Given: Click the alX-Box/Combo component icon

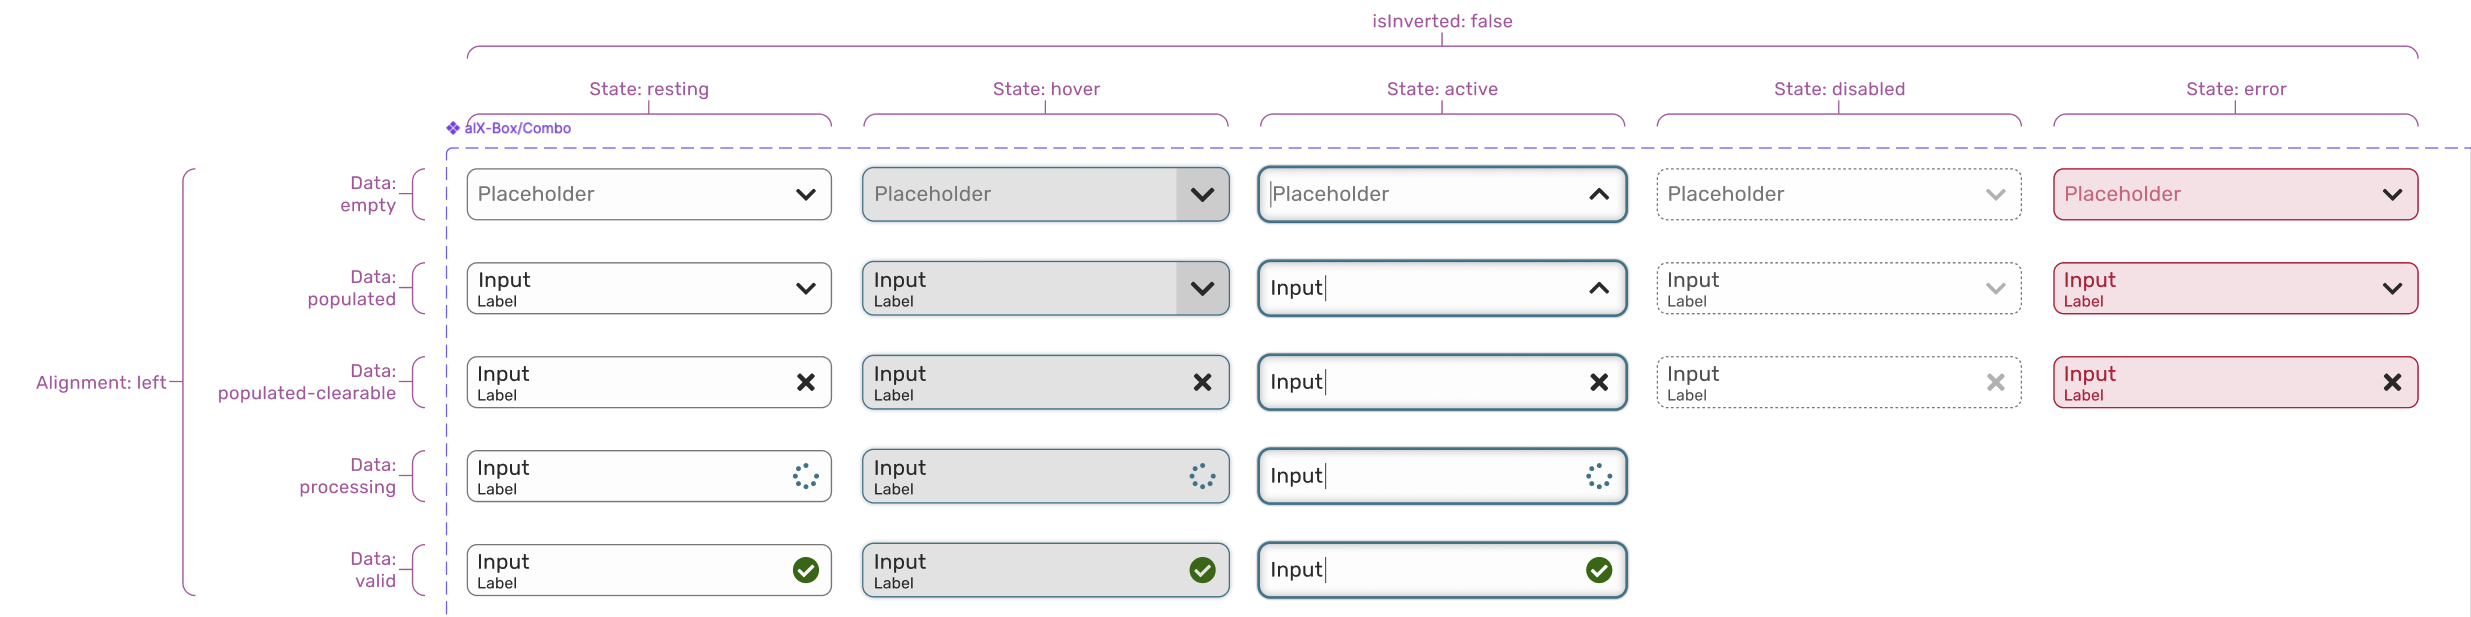Looking at the screenshot, I should pos(453,128).
